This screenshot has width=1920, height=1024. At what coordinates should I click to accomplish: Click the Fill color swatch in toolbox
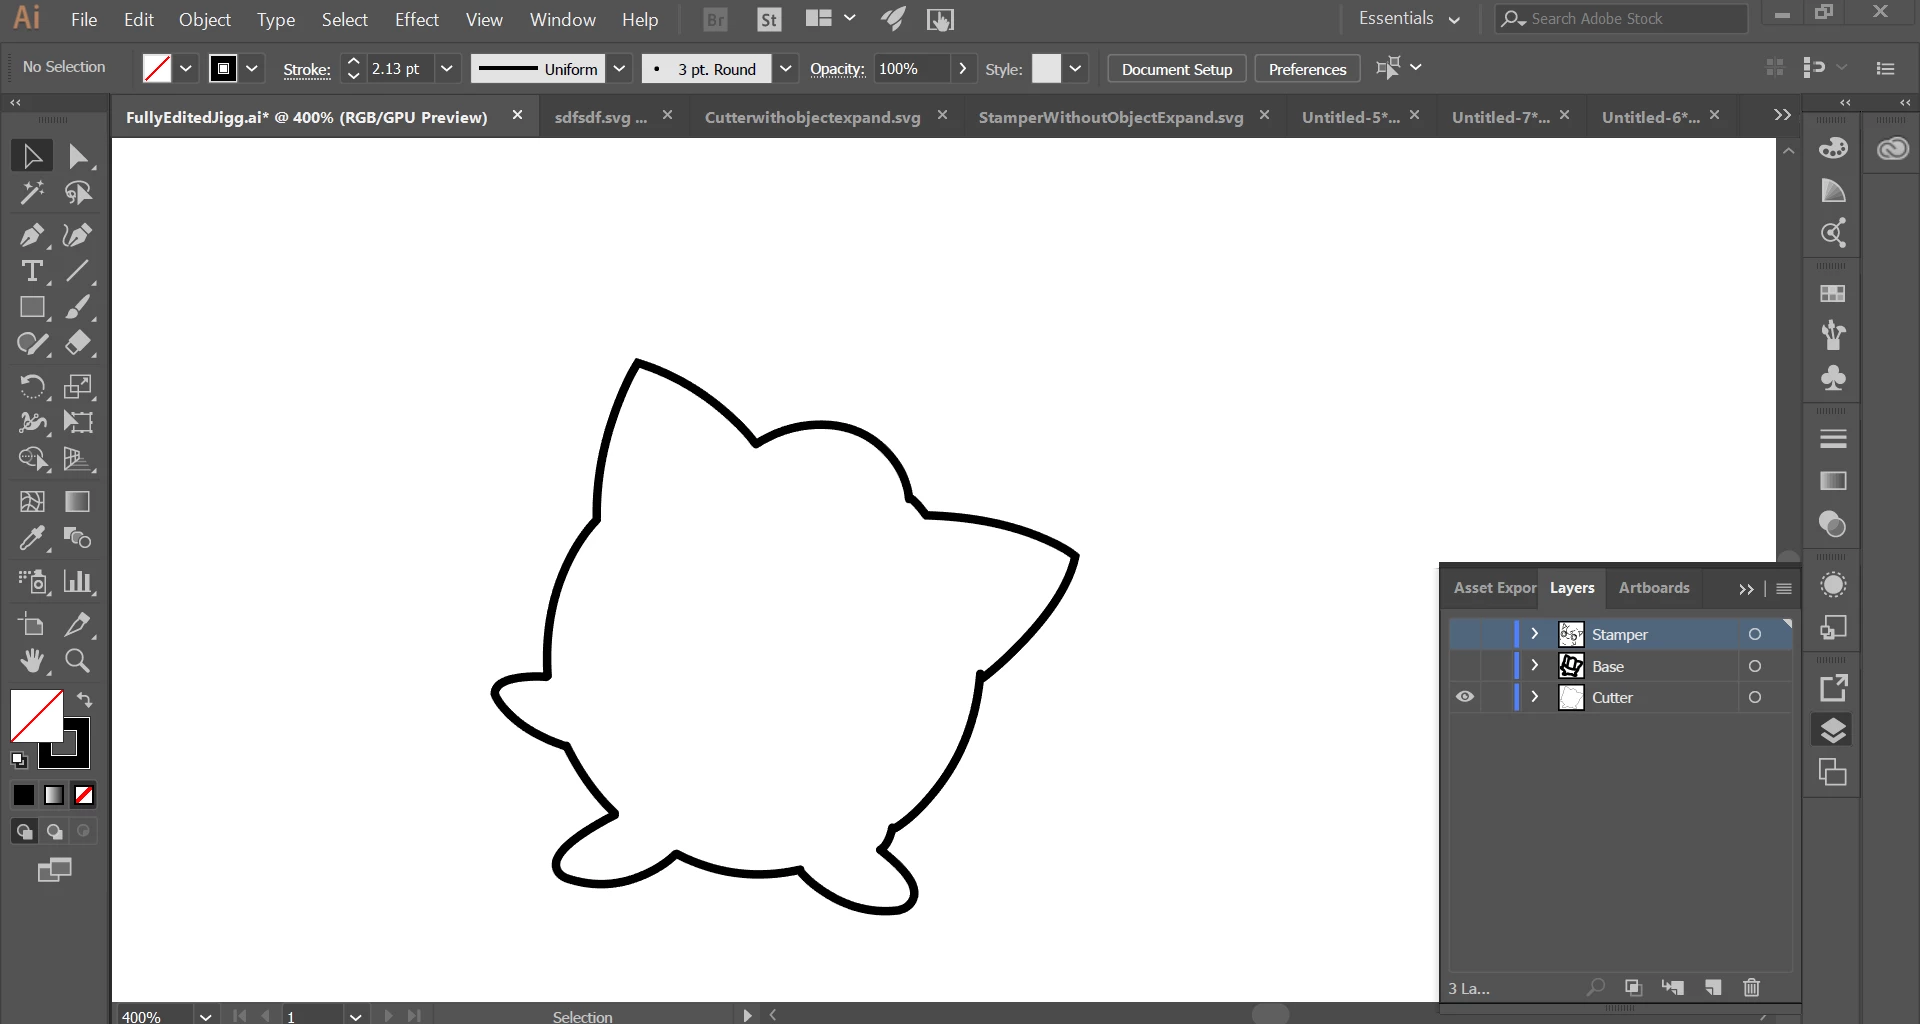(37, 716)
